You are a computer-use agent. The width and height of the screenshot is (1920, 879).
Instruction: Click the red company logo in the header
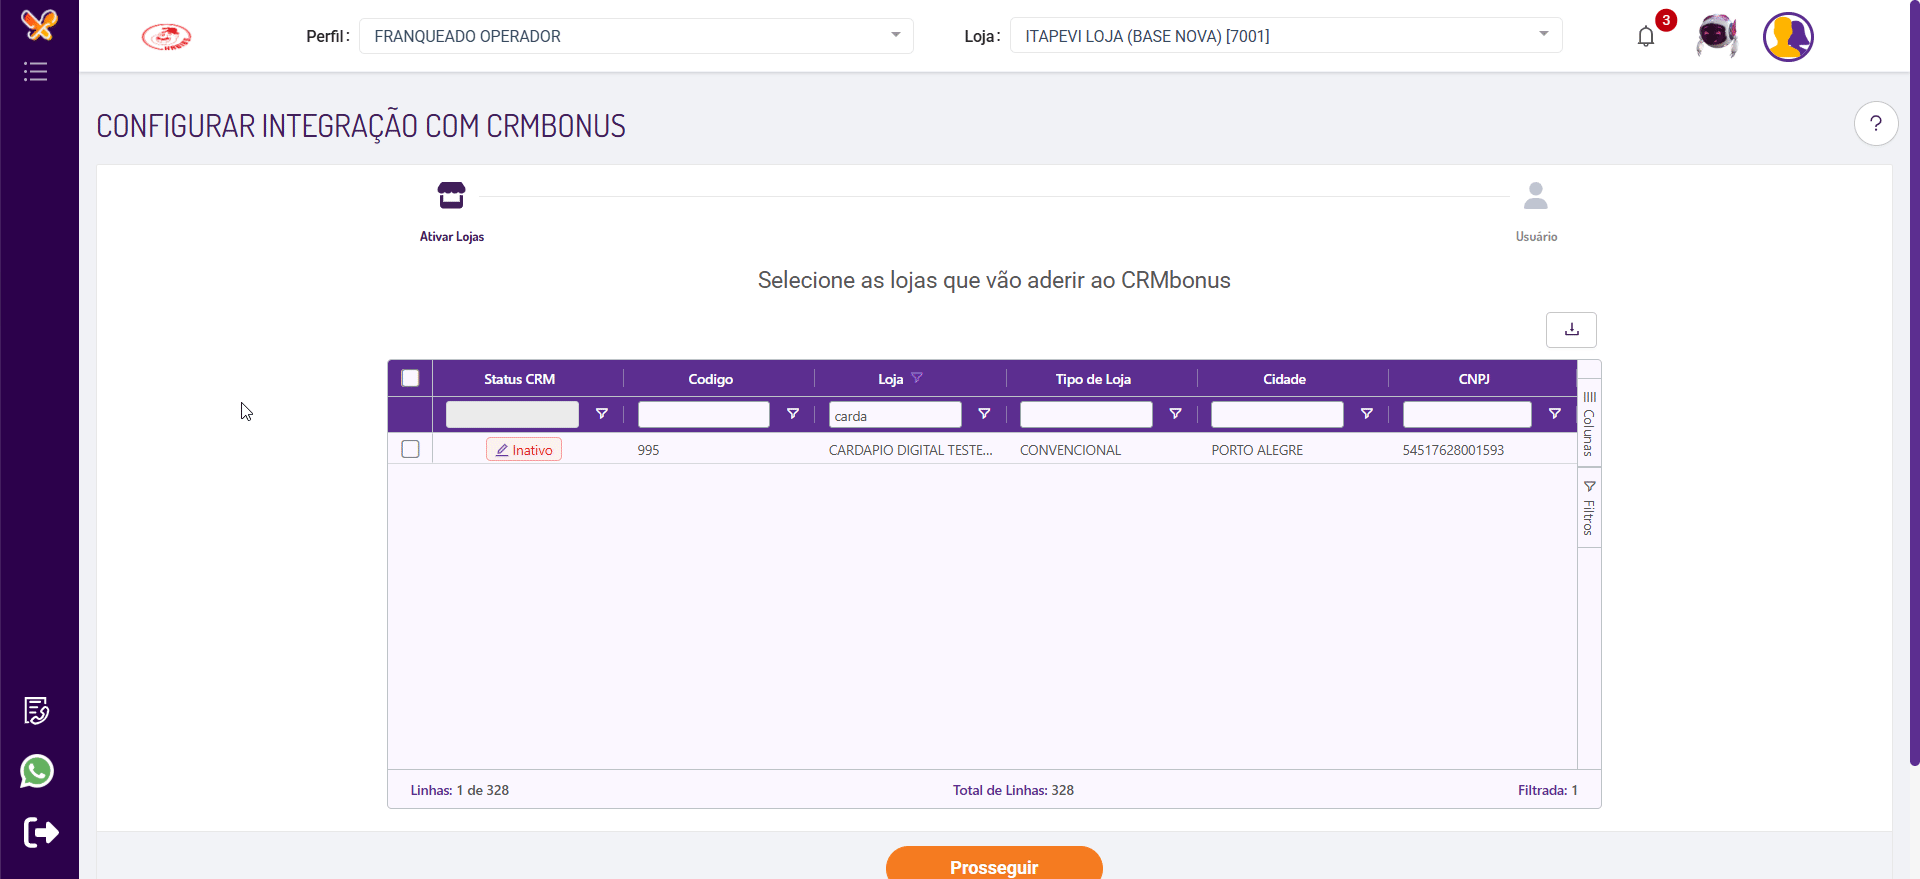tap(166, 37)
